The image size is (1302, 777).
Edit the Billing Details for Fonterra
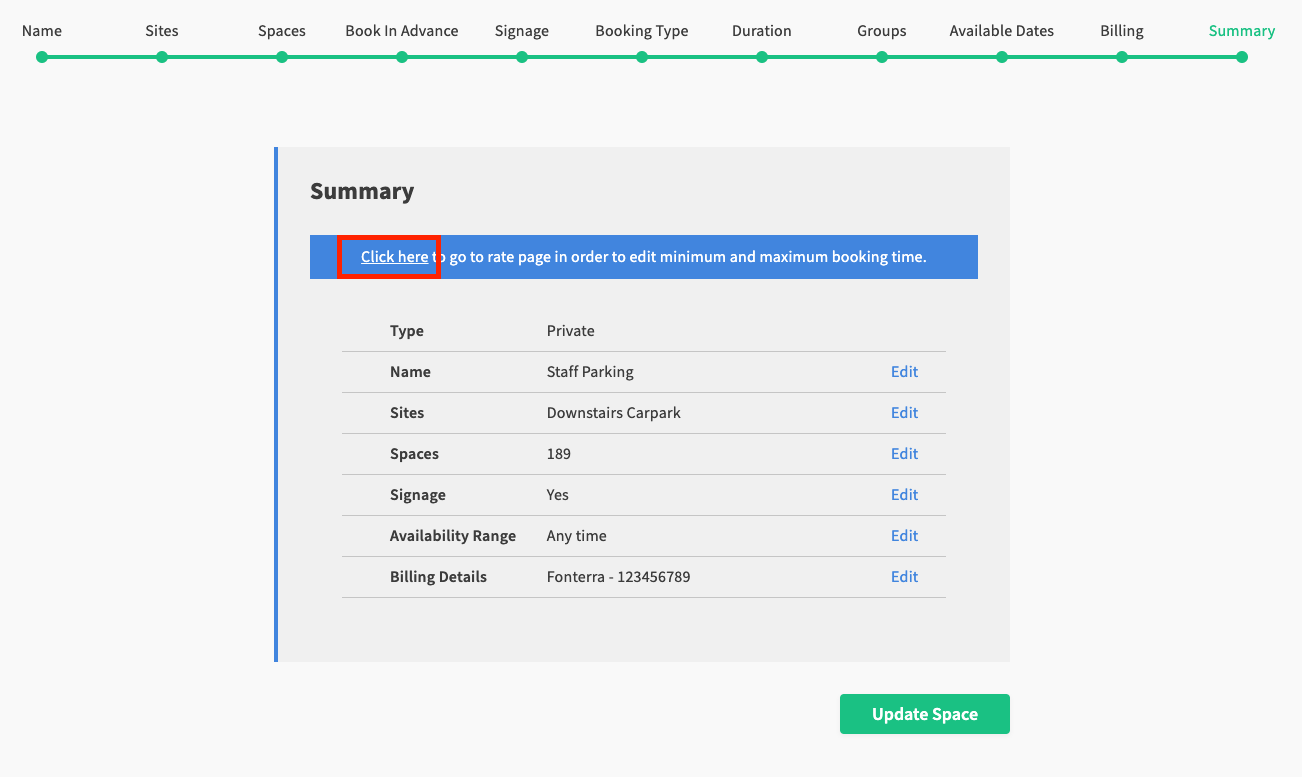pos(904,577)
